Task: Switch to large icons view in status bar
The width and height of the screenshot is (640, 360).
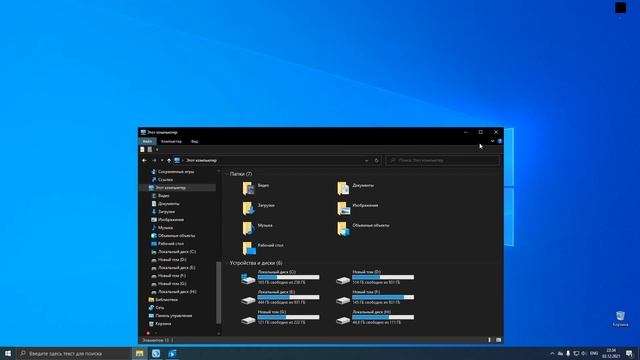Action: [x=498, y=340]
